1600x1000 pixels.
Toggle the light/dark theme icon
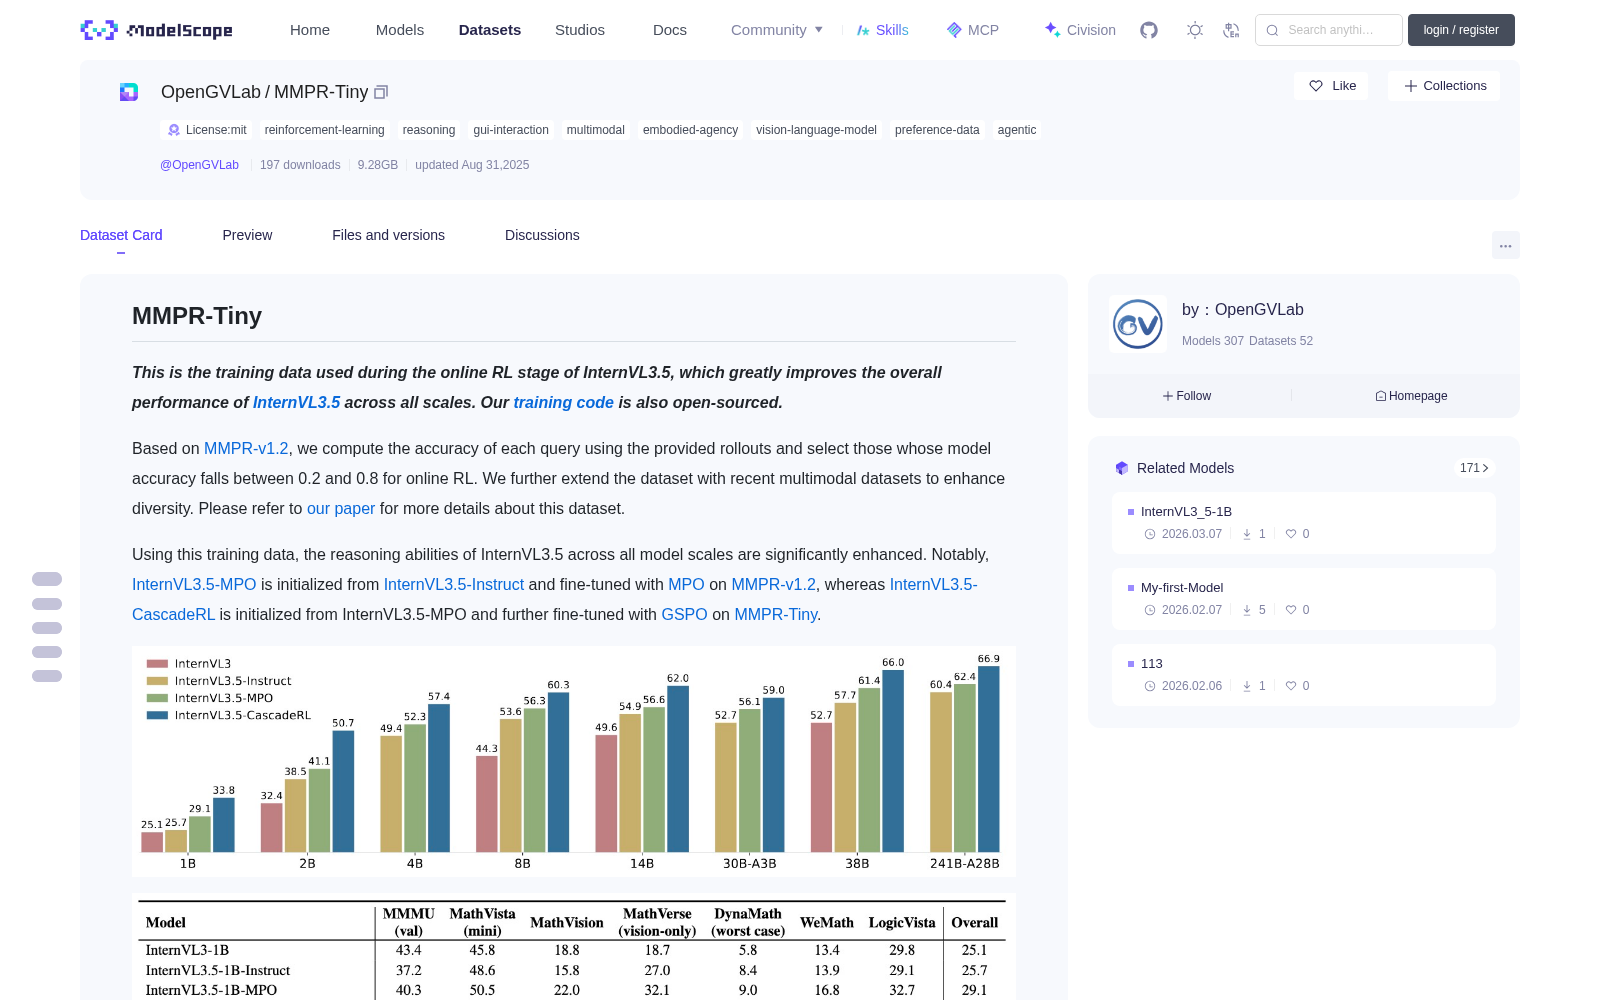(x=1195, y=30)
